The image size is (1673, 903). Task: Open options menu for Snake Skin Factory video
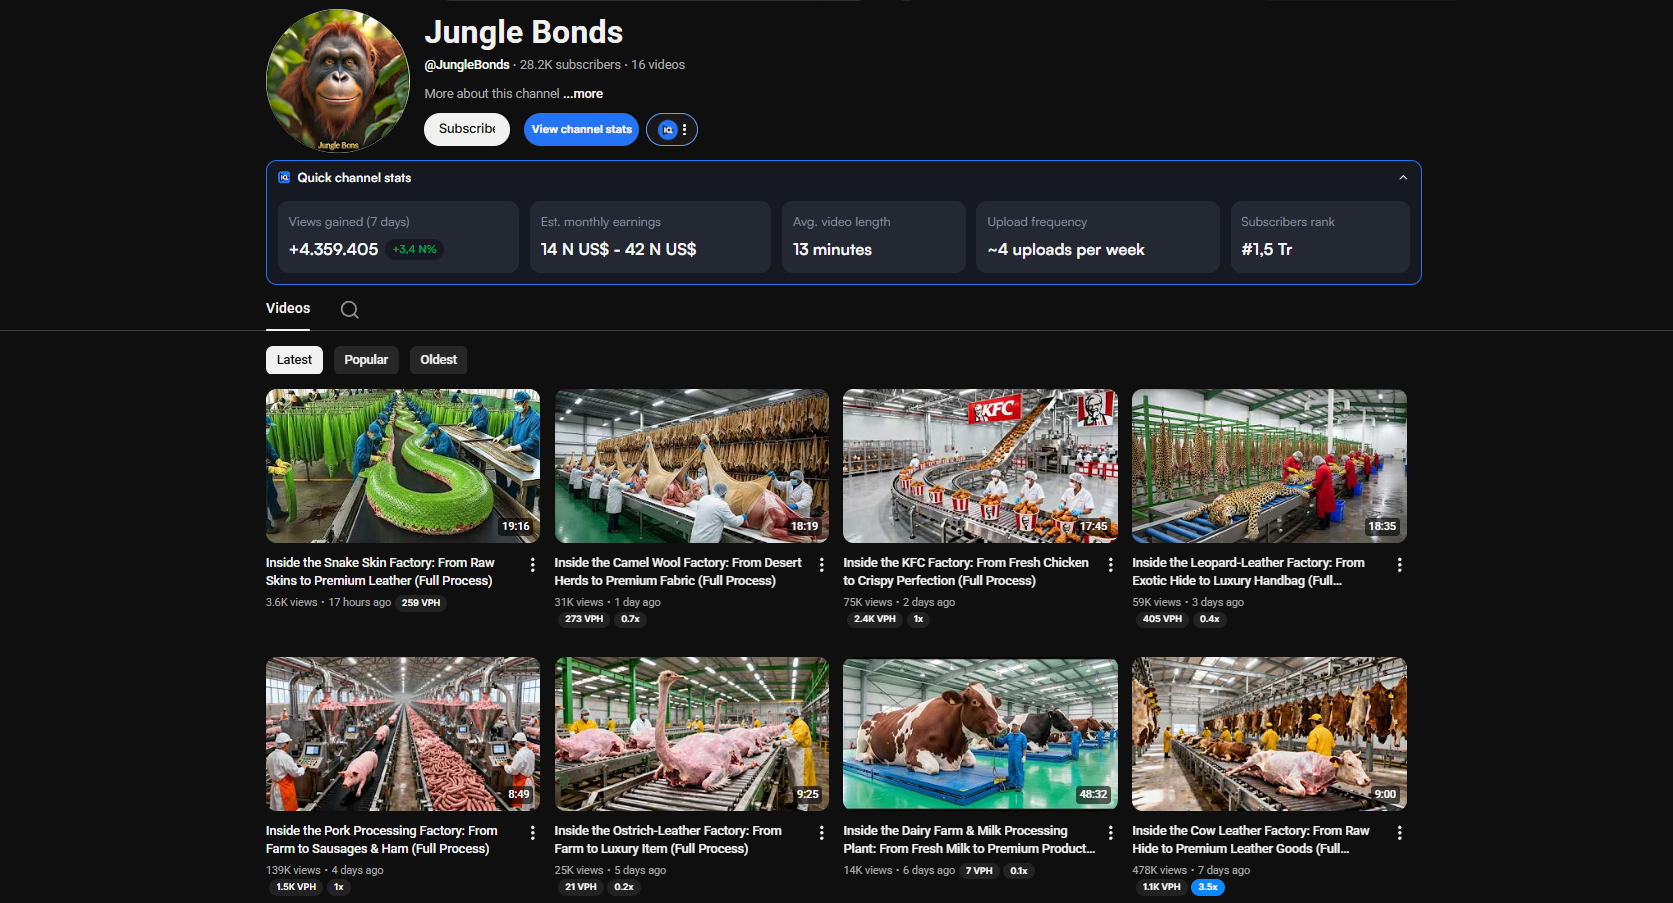pyautogui.click(x=532, y=565)
